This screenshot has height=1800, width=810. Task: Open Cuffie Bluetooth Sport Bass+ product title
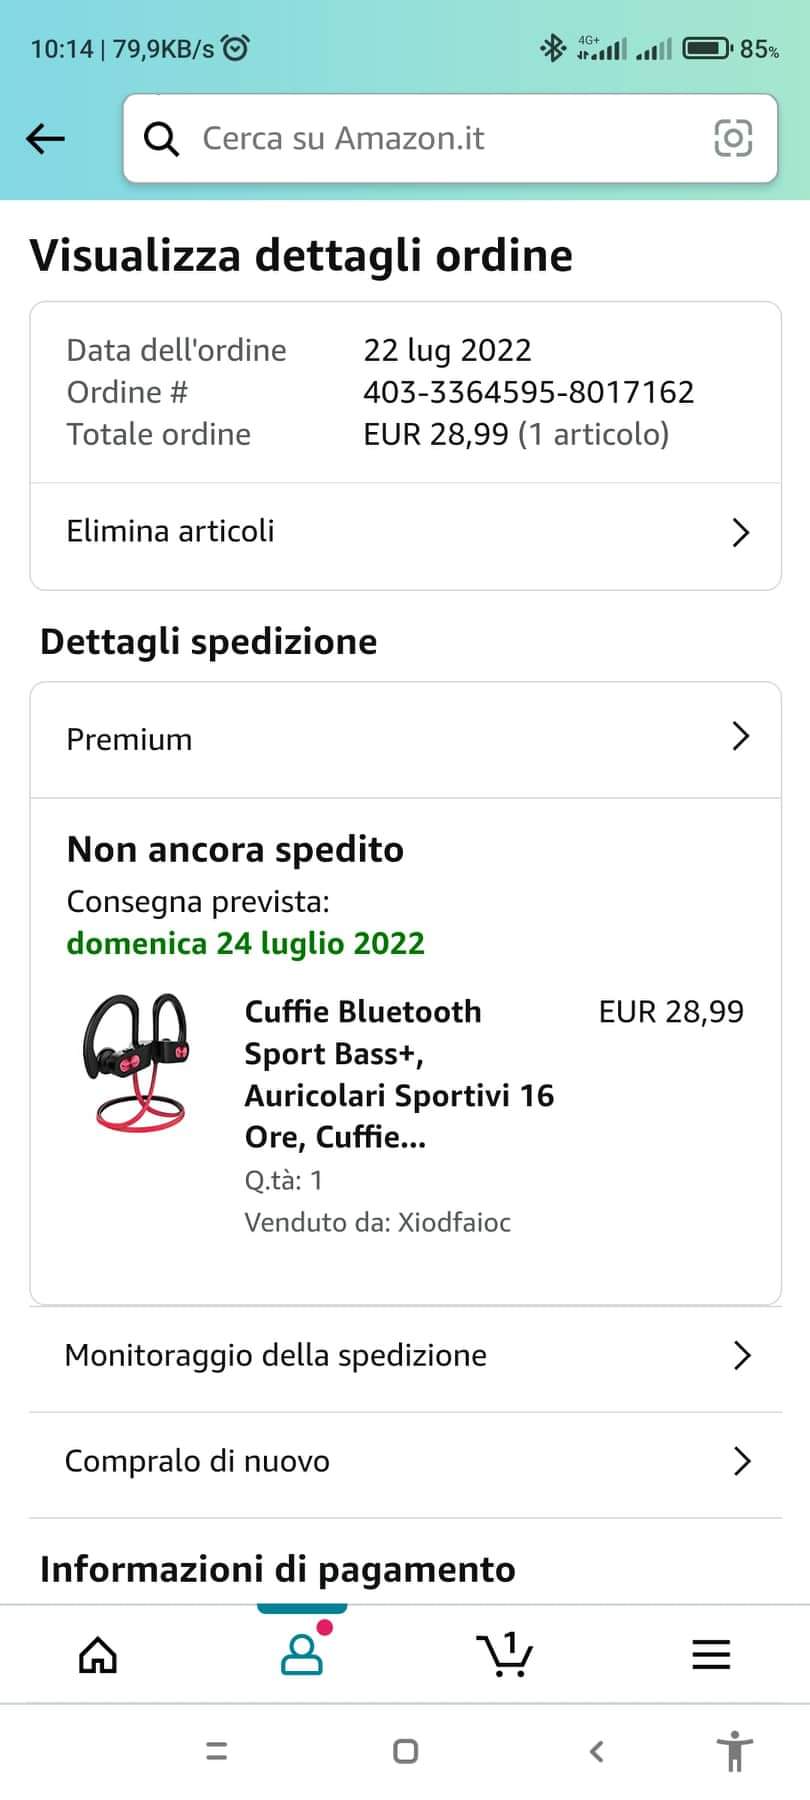(x=399, y=1074)
